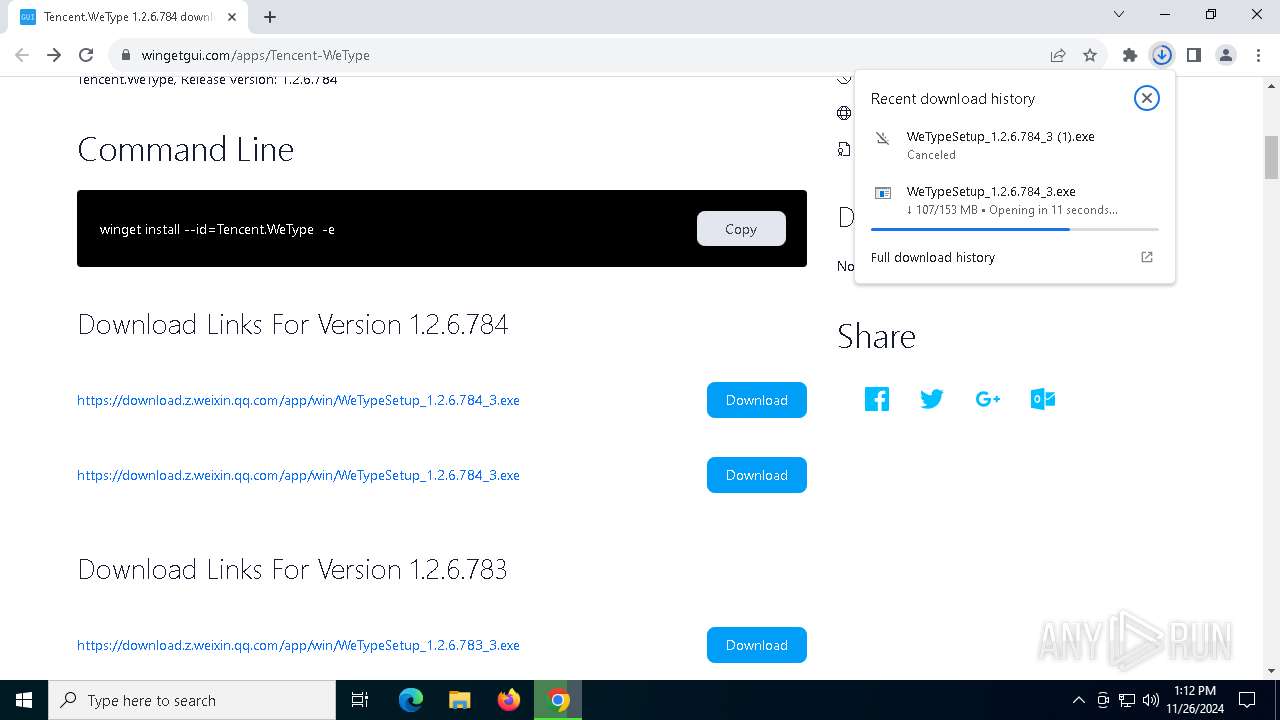The width and height of the screenshot is (1280, 720).
Task: Copy the winget install command
Action: click(x=741, y=229)
